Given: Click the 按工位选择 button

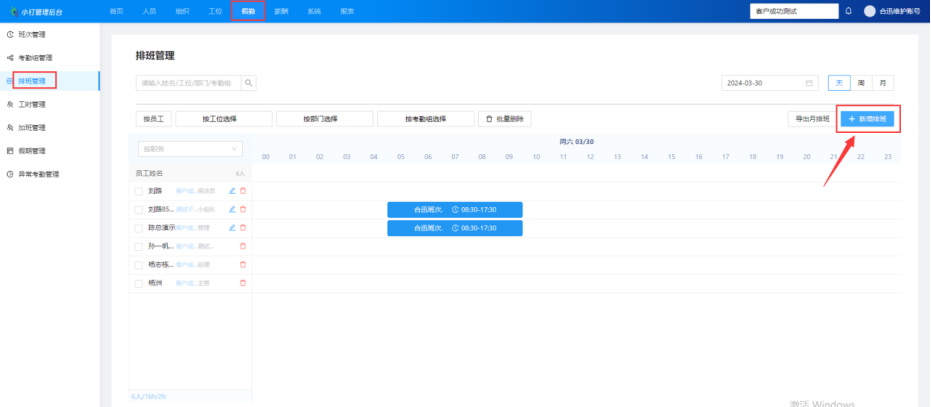Looking at the screenshot, I should pos(224,119).
